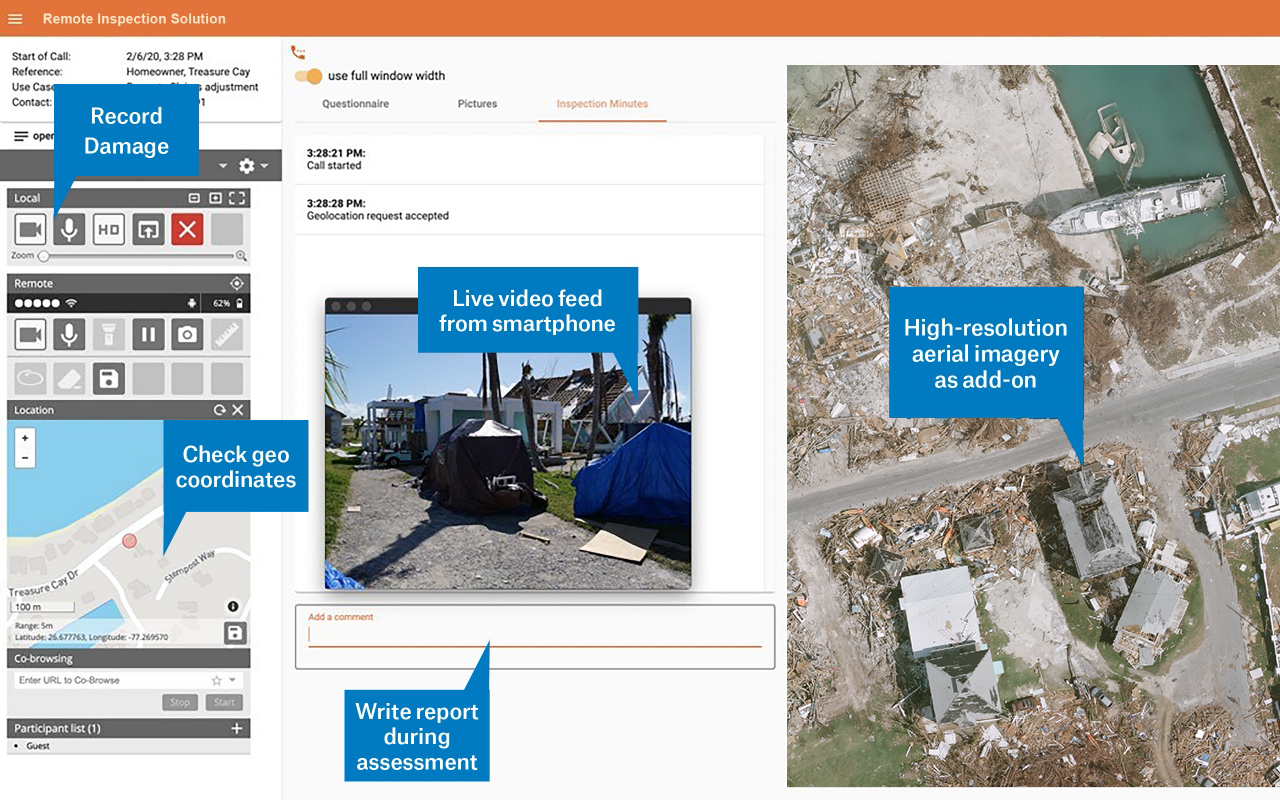Open the hamburger menu in header
This screenshot has width=1280, height=800.
(15, 19)
